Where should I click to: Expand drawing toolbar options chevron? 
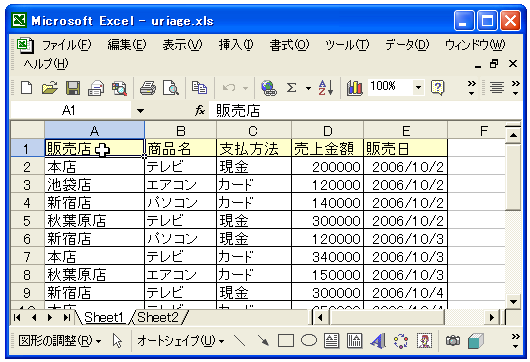coord(515,341)
